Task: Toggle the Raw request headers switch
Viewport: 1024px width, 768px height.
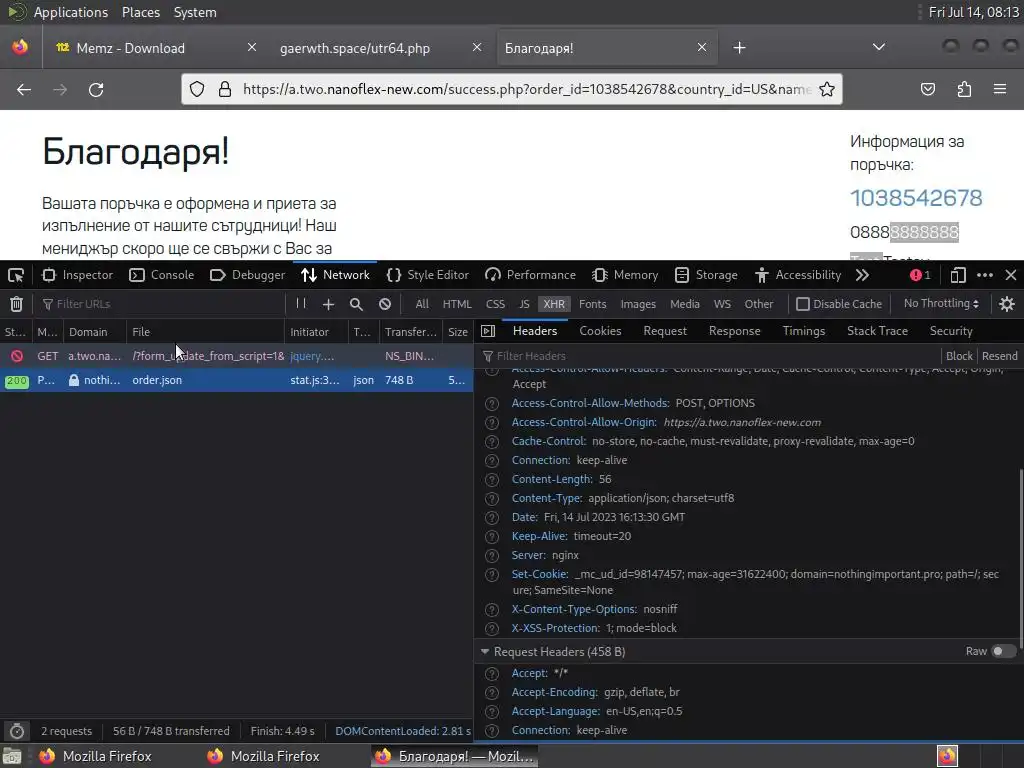Action: pos(1003,651)
